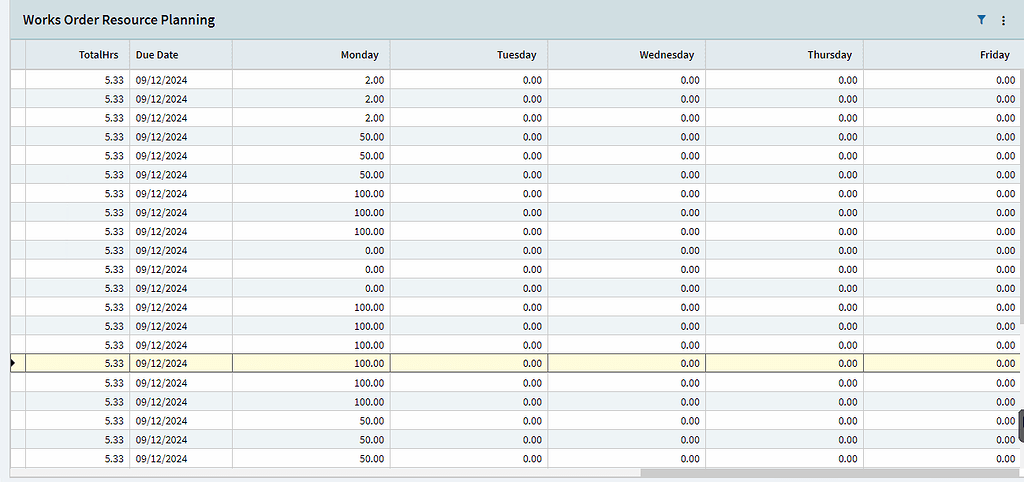The height and width of the screenshot is (482, 1024).
Task: Open the filter funnel icon
Action: coord(981,20)
